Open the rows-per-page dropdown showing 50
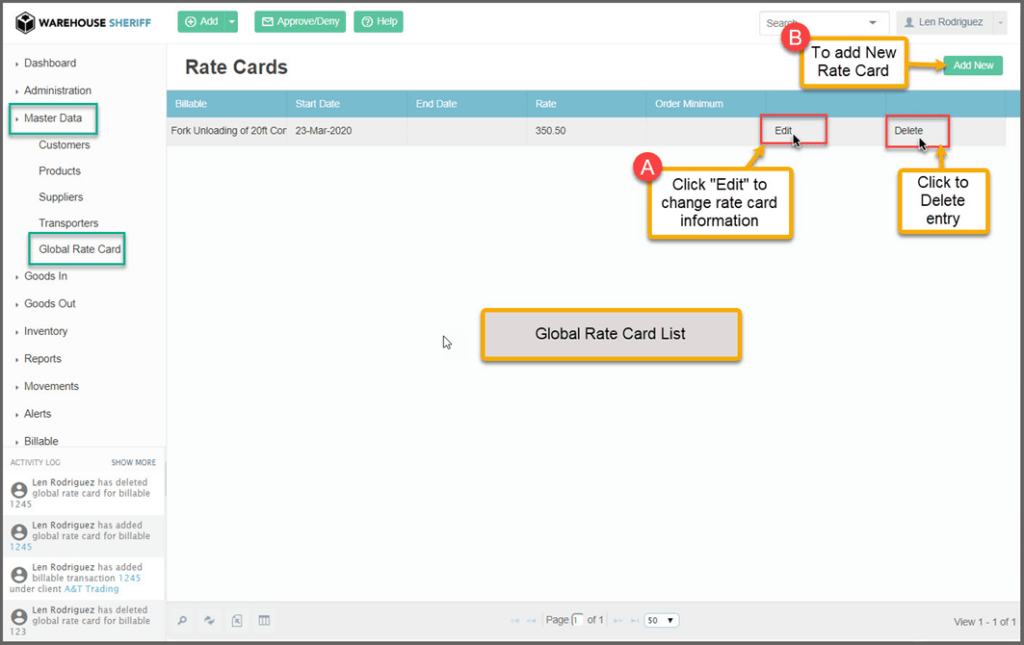 pos(661,620)
